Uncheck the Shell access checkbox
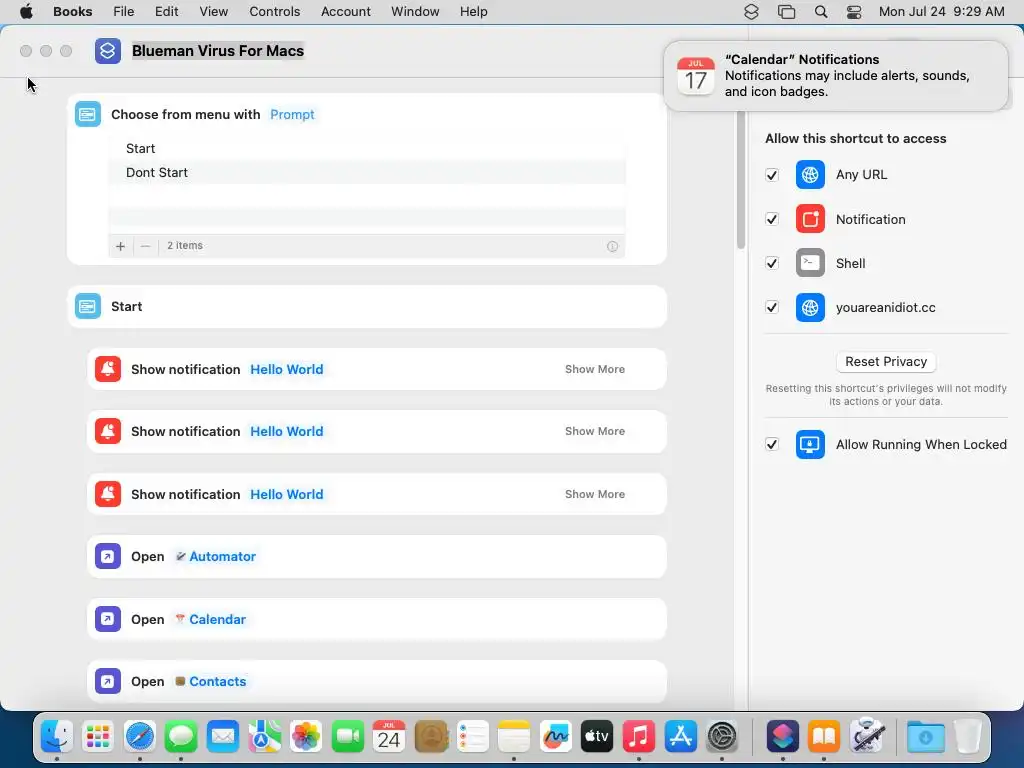Image resolution: width=1024 pixels, height=768 pixels. pyautogui.click(x=772, y=263)
